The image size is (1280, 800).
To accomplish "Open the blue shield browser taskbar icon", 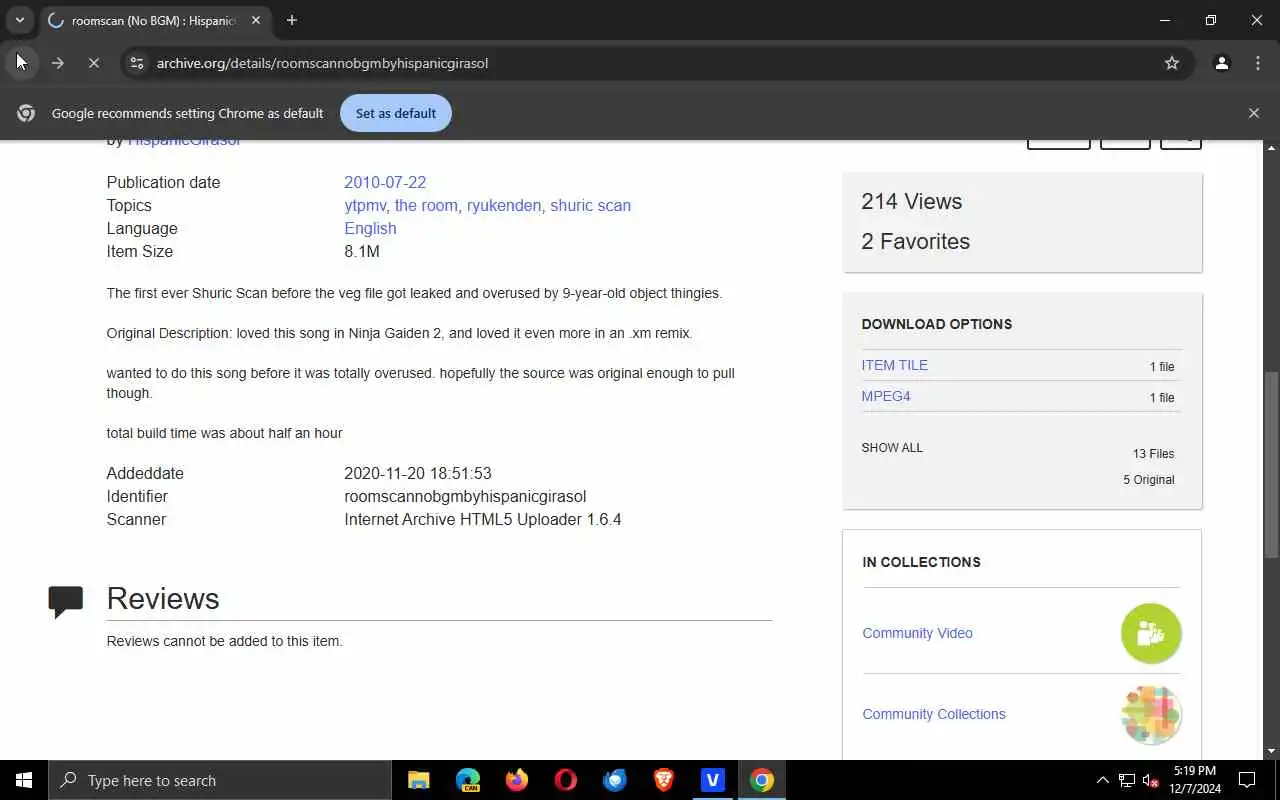I will pos(615,780).
